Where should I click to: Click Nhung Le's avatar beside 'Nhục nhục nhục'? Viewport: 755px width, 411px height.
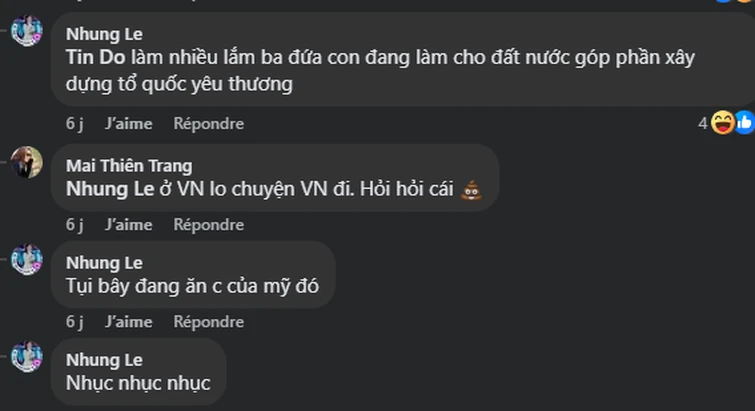pyautogui.click(x=27, y=357)
